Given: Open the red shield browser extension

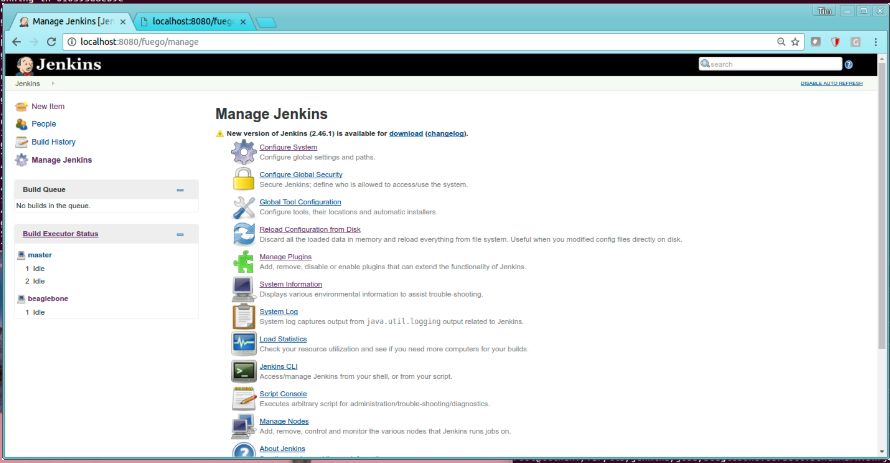Looking at the screenshot, I should [835, 41].
